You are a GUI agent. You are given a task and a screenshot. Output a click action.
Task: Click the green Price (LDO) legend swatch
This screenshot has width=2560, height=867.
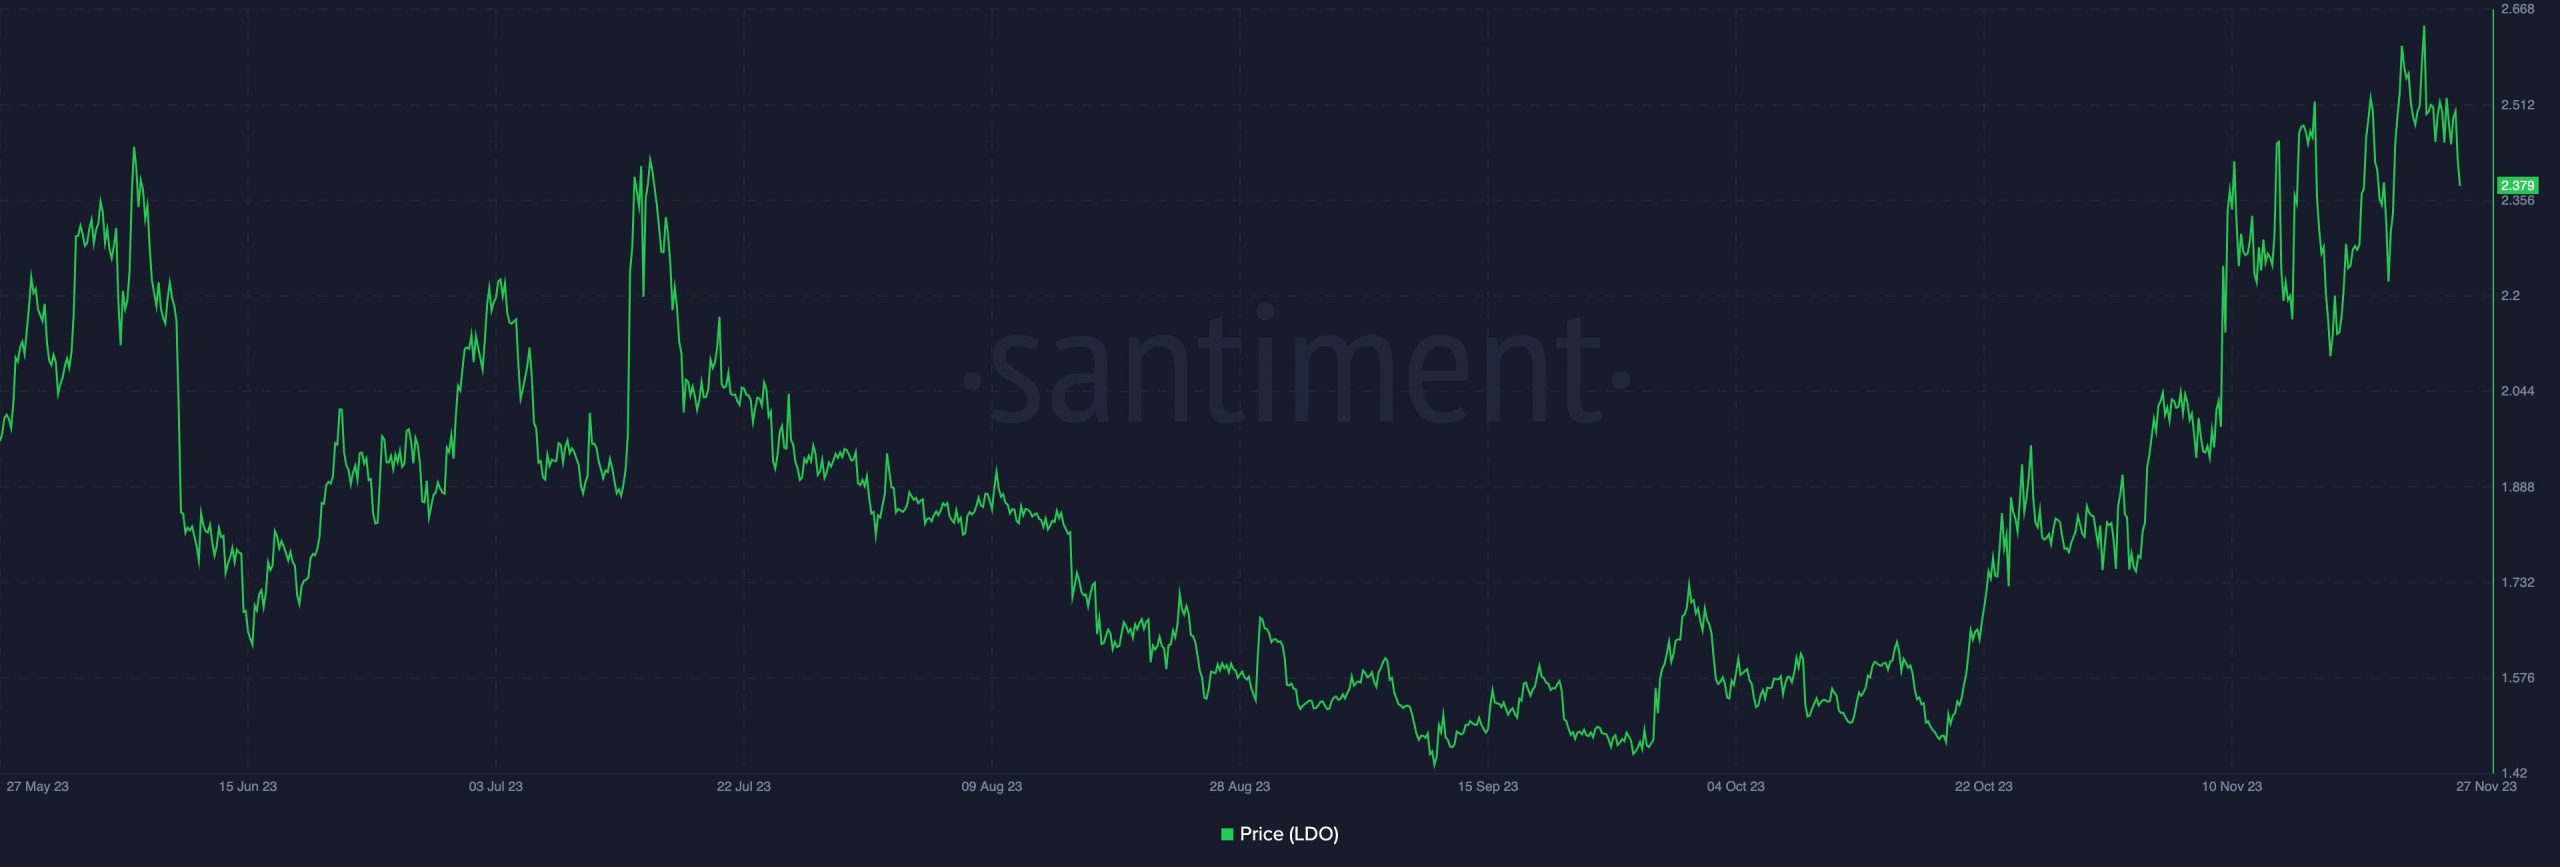1227,834
